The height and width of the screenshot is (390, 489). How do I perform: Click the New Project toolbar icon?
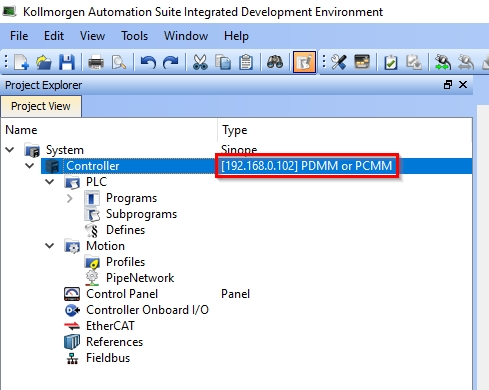click(21, 62)
